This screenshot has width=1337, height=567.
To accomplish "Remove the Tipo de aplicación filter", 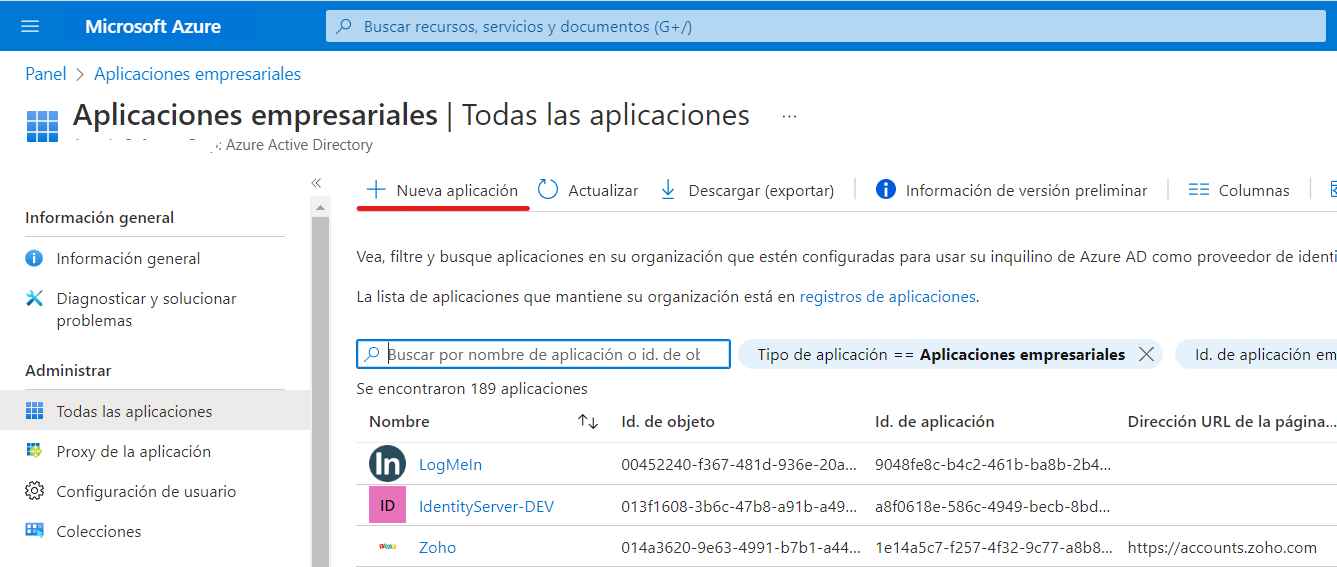I will point(1146,354).
